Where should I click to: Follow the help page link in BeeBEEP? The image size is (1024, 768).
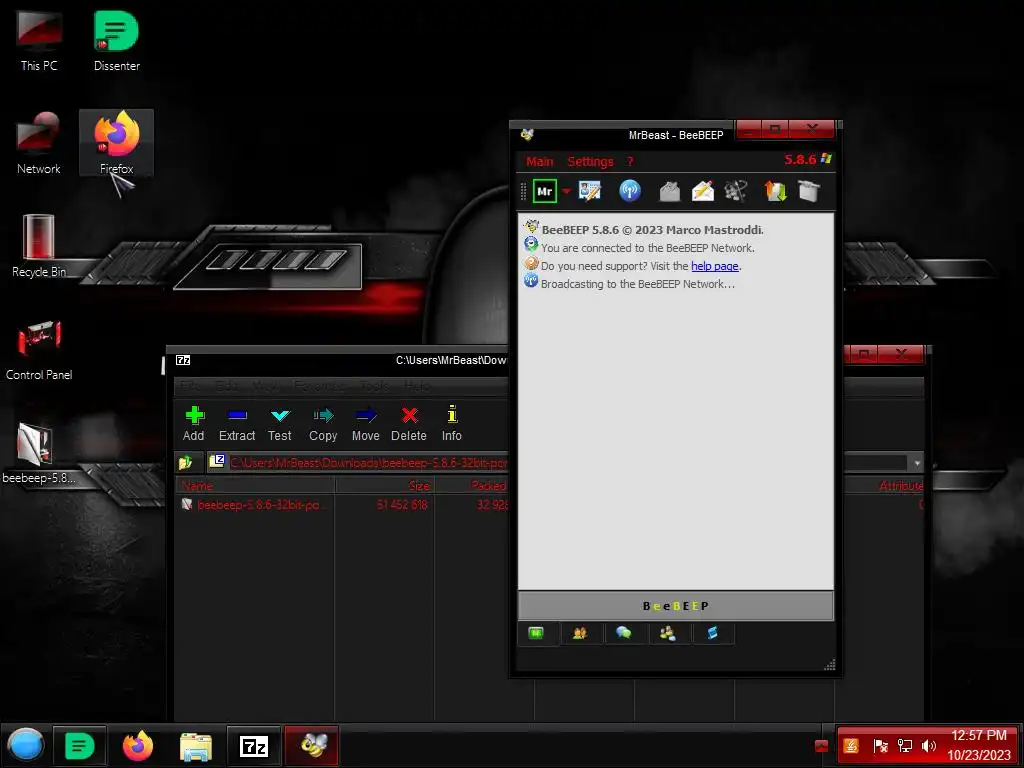coord(714,266)
